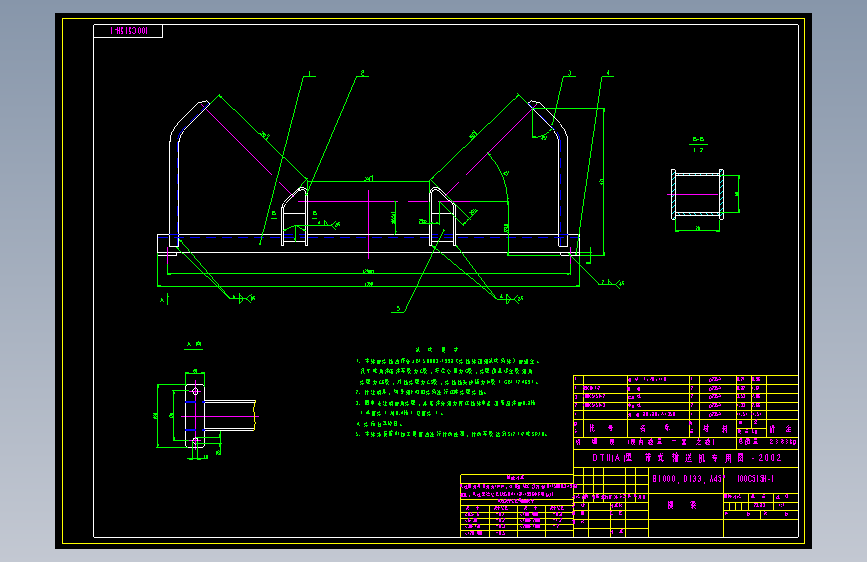
Task: Click the 'DTII(A)' conveyor title line dated 2002
Action: [687, 458]
